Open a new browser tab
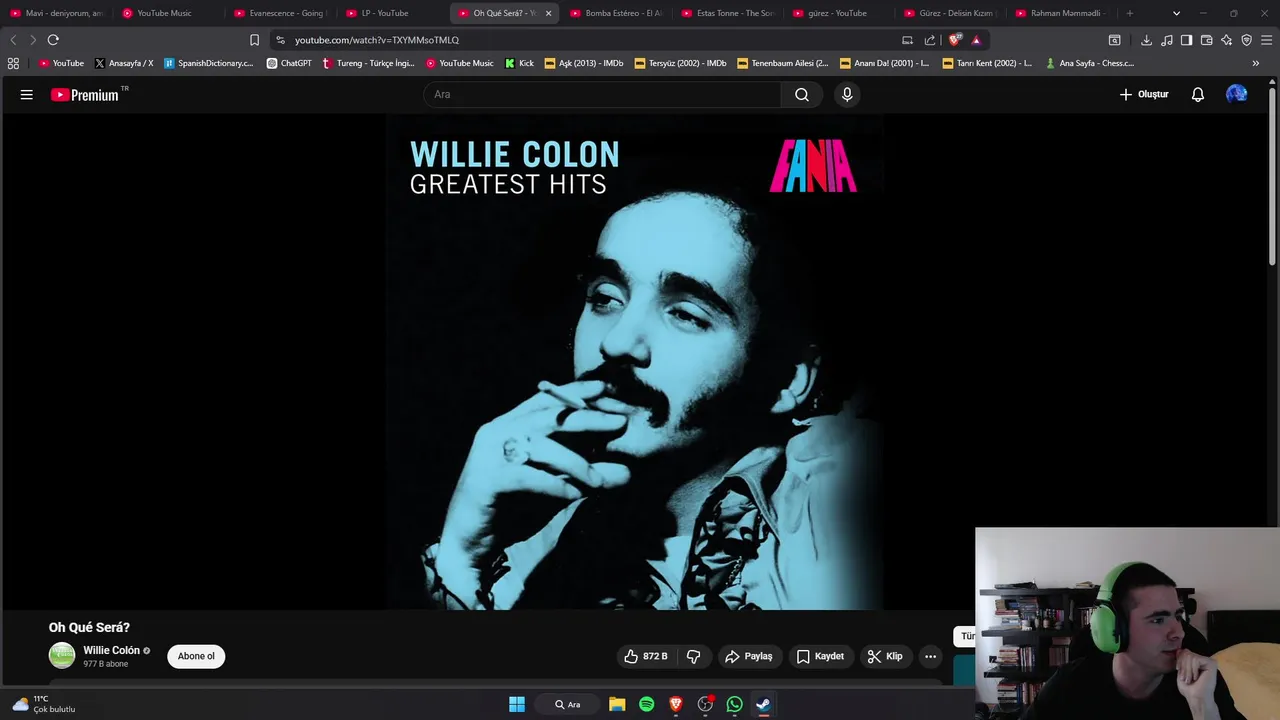The width and height of the screenshot is (1280, 720). tap(1130, 13)
